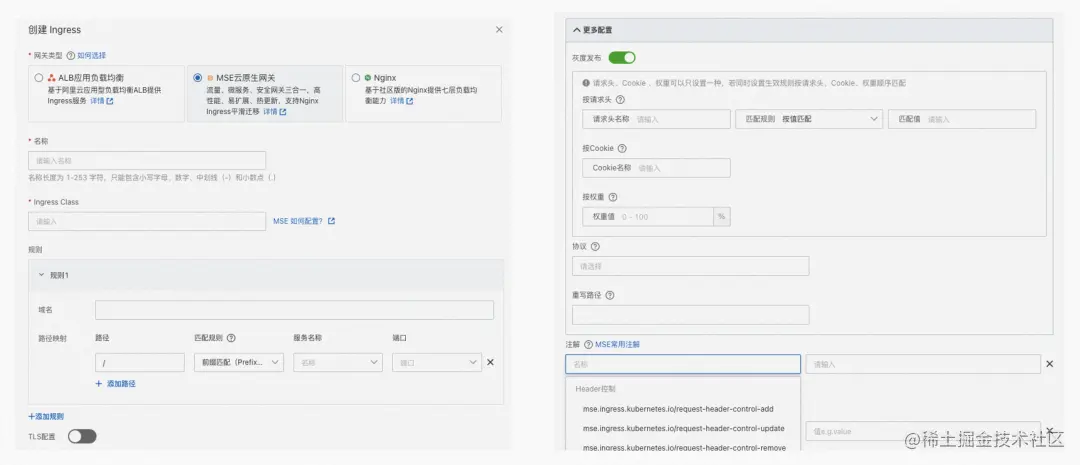Viewport: 1080px width, 465px height.
Task: Click the ALB red logo icon
Action: [x=52, y=78]
